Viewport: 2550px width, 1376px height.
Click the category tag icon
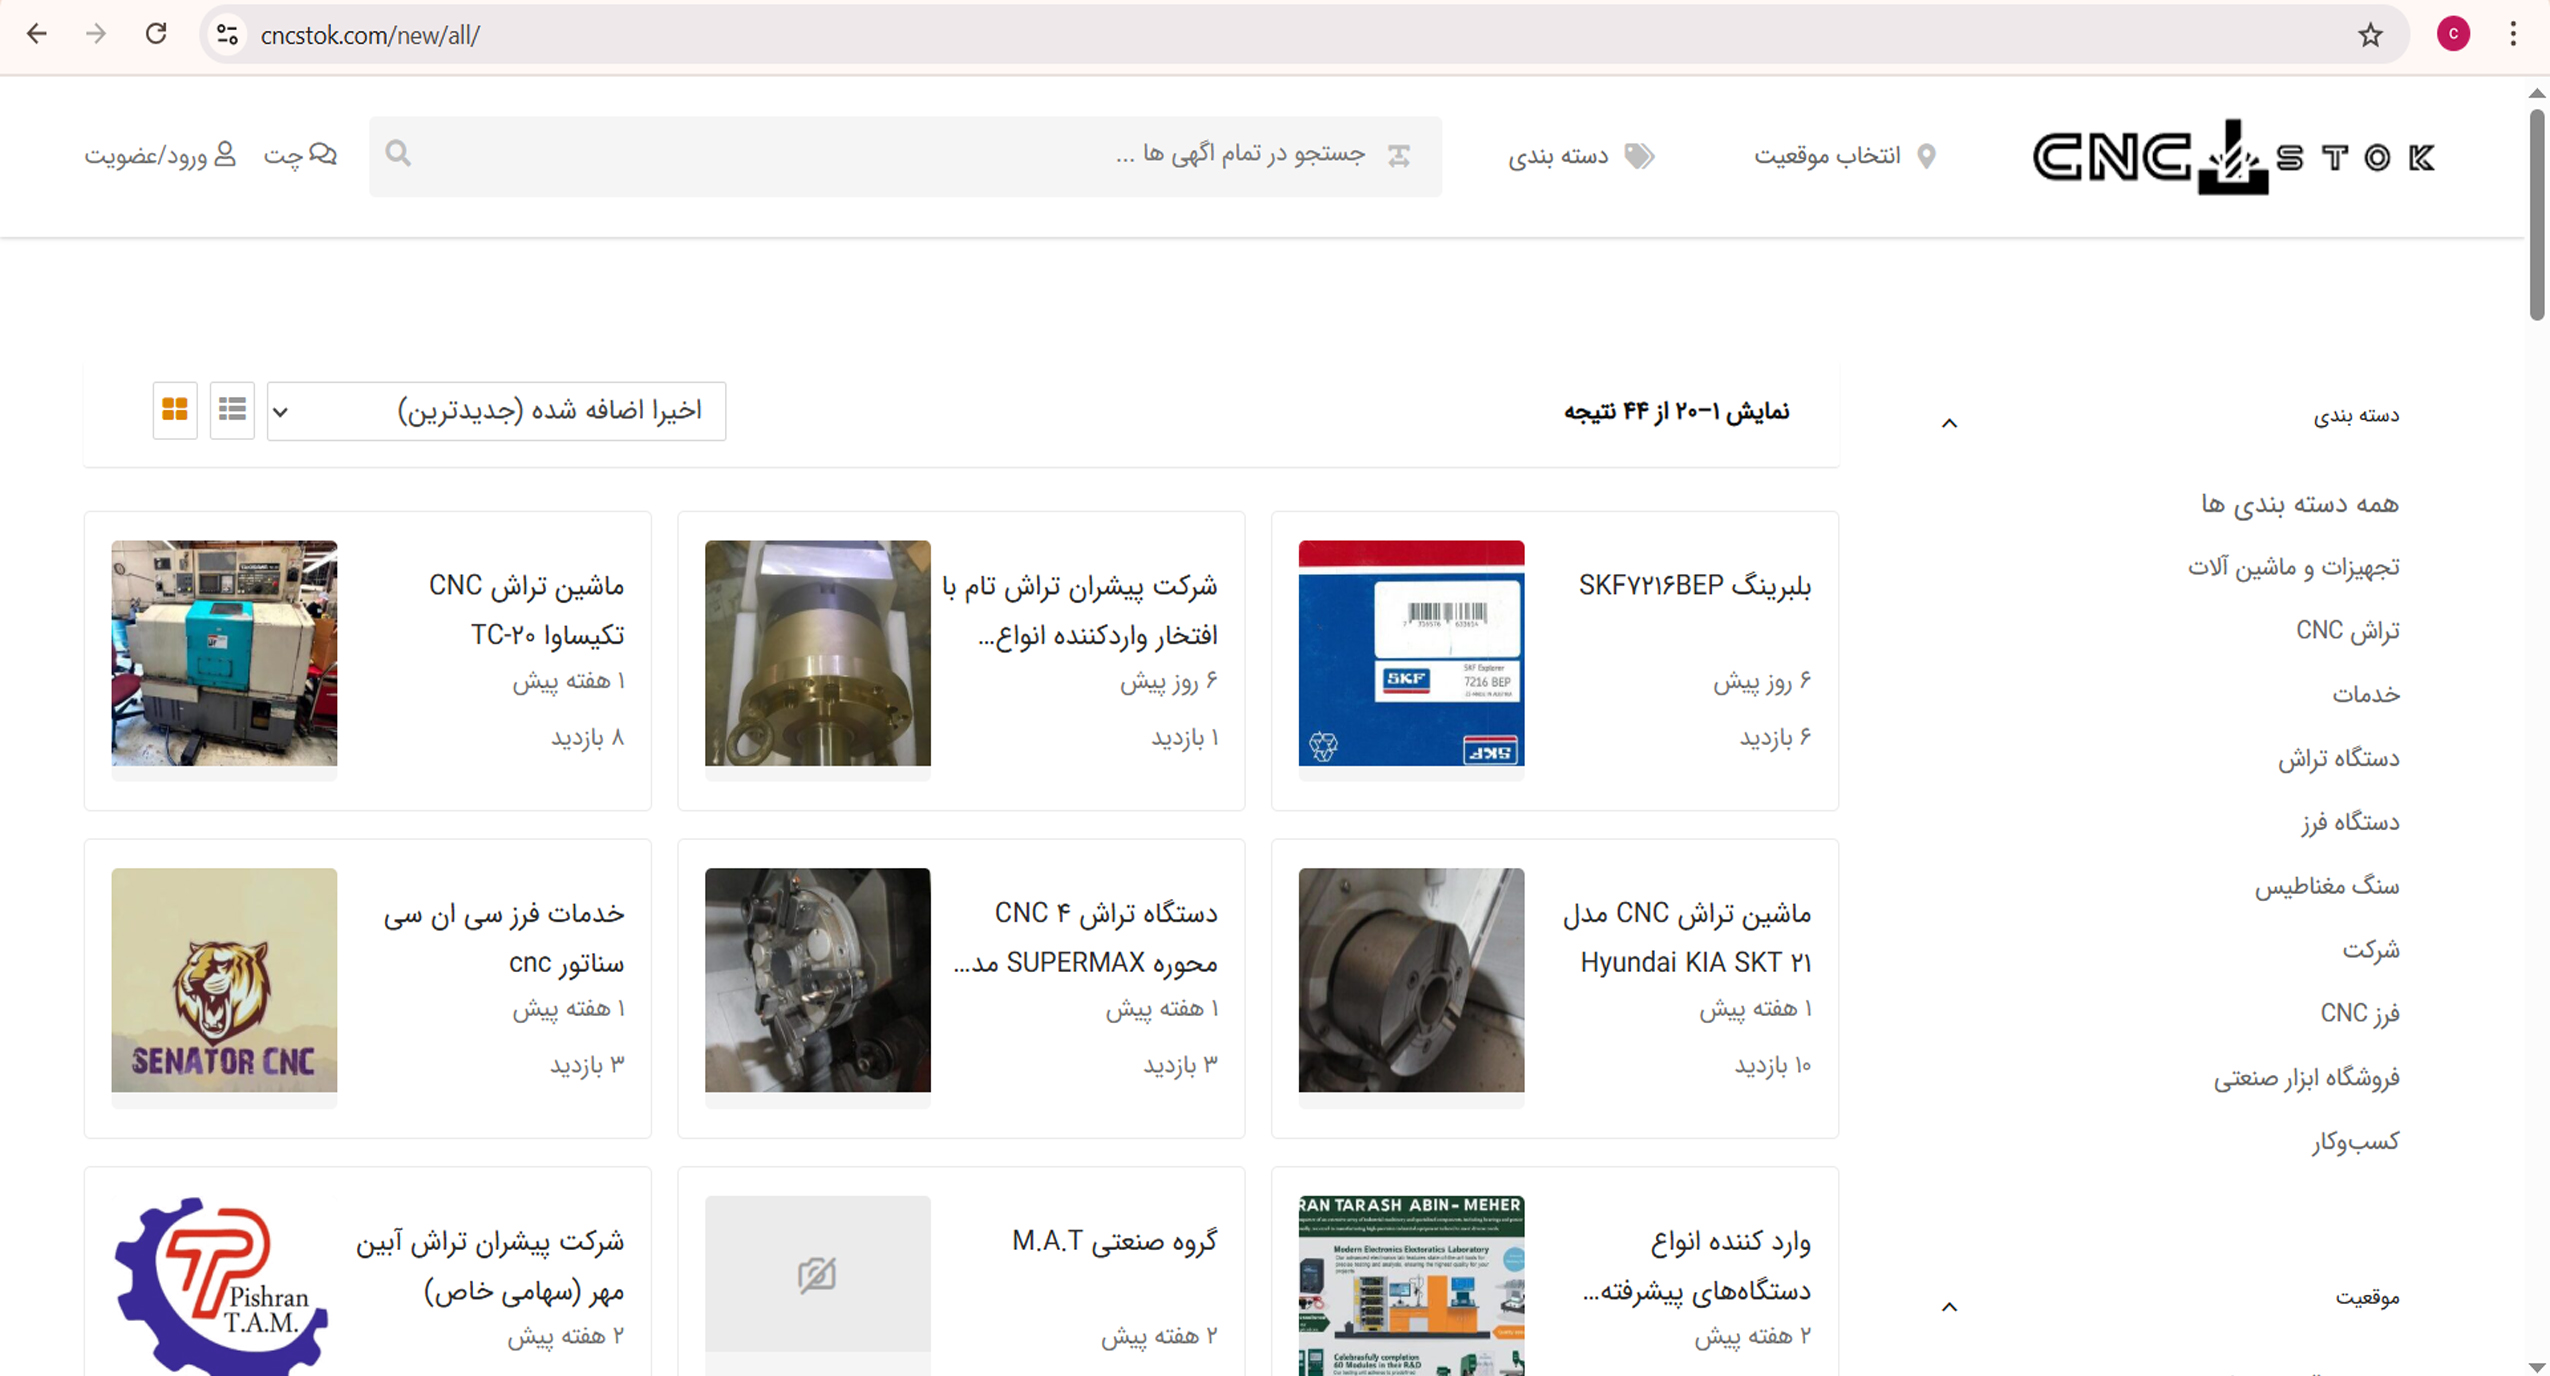point(1639,156)
